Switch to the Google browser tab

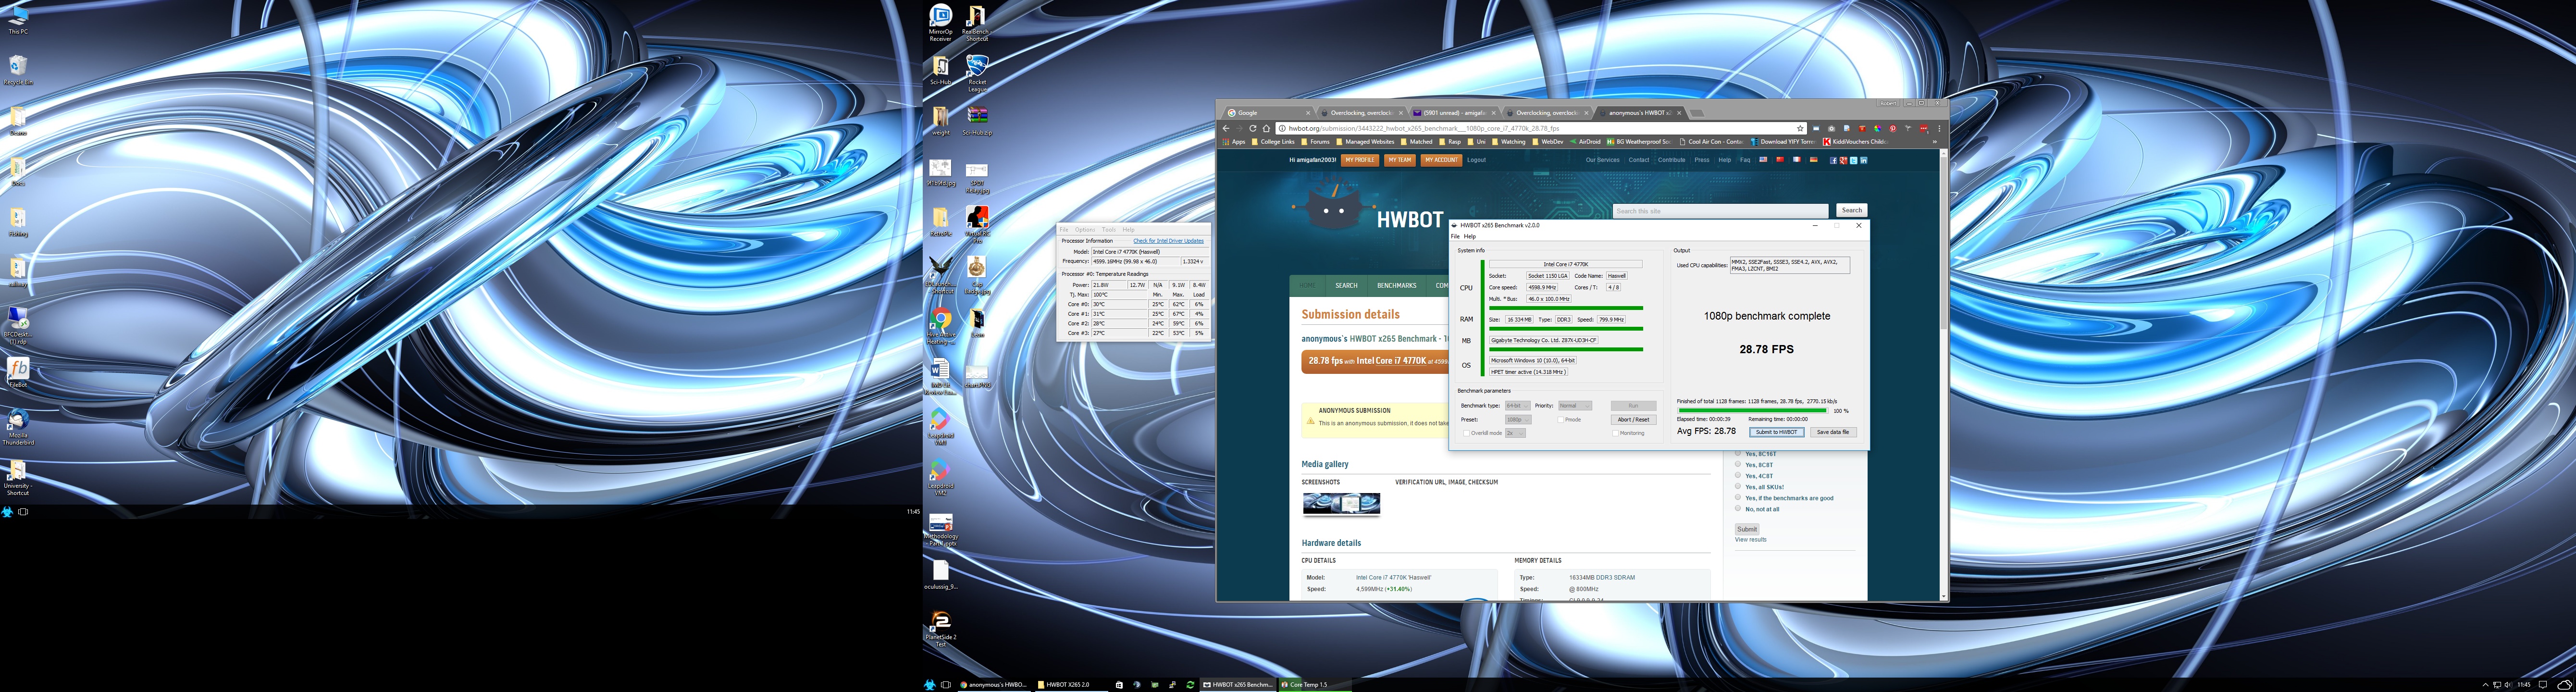click(x=1269, y=113)
